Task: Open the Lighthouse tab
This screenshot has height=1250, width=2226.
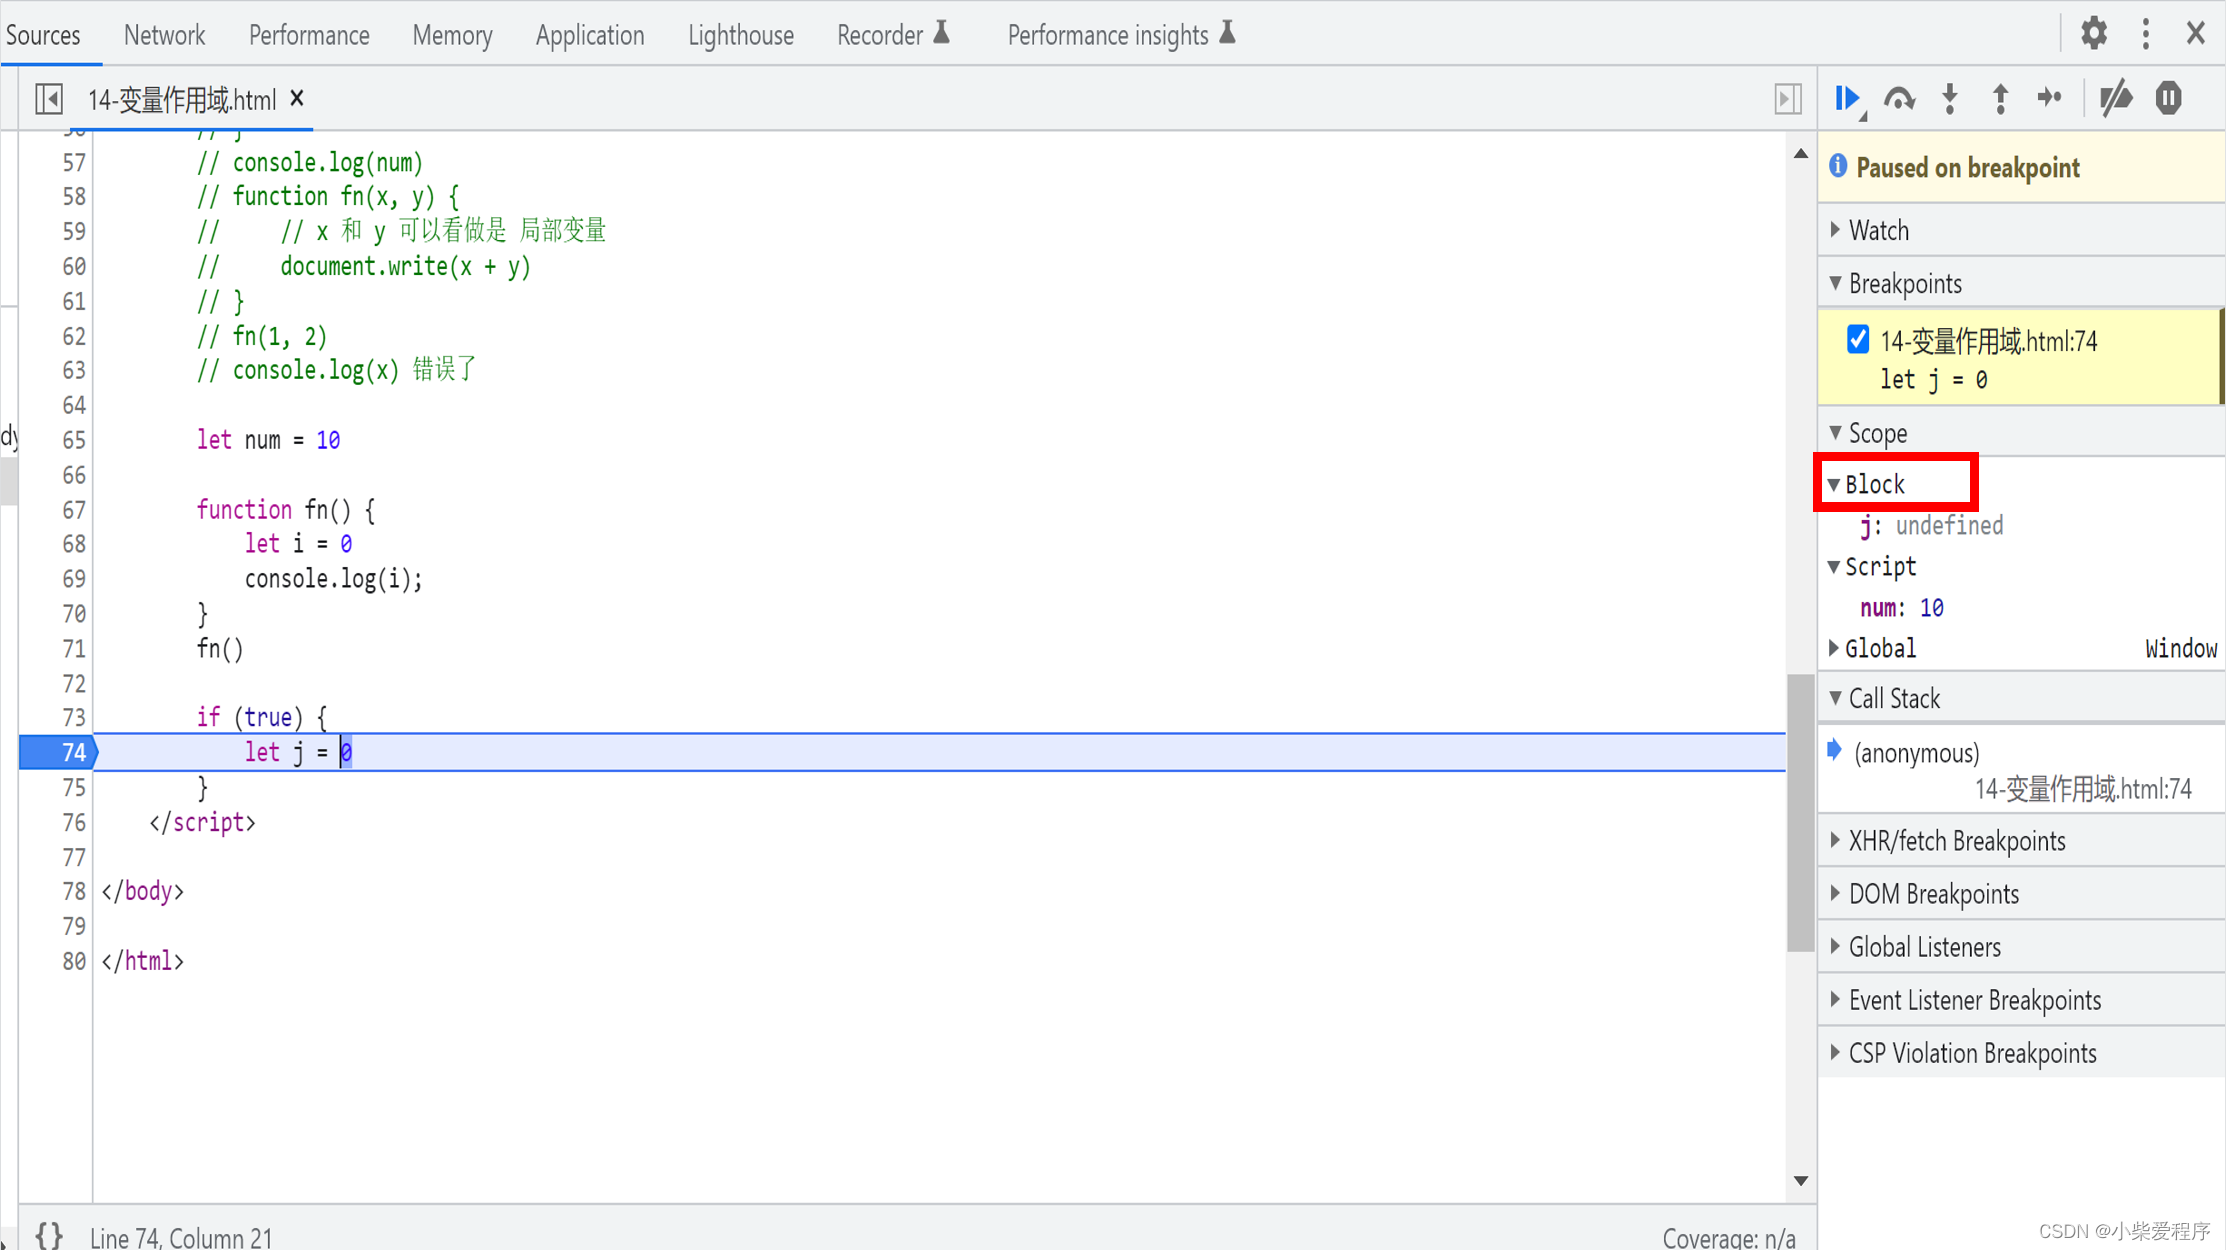Action: [x=740, y=35]
